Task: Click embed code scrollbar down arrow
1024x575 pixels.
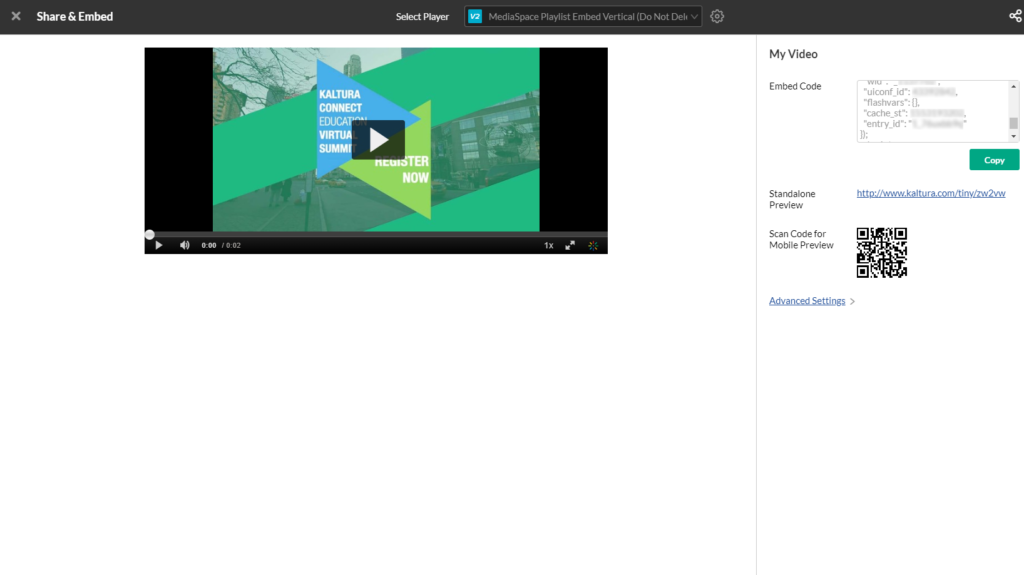Action: click(1014, 137)
